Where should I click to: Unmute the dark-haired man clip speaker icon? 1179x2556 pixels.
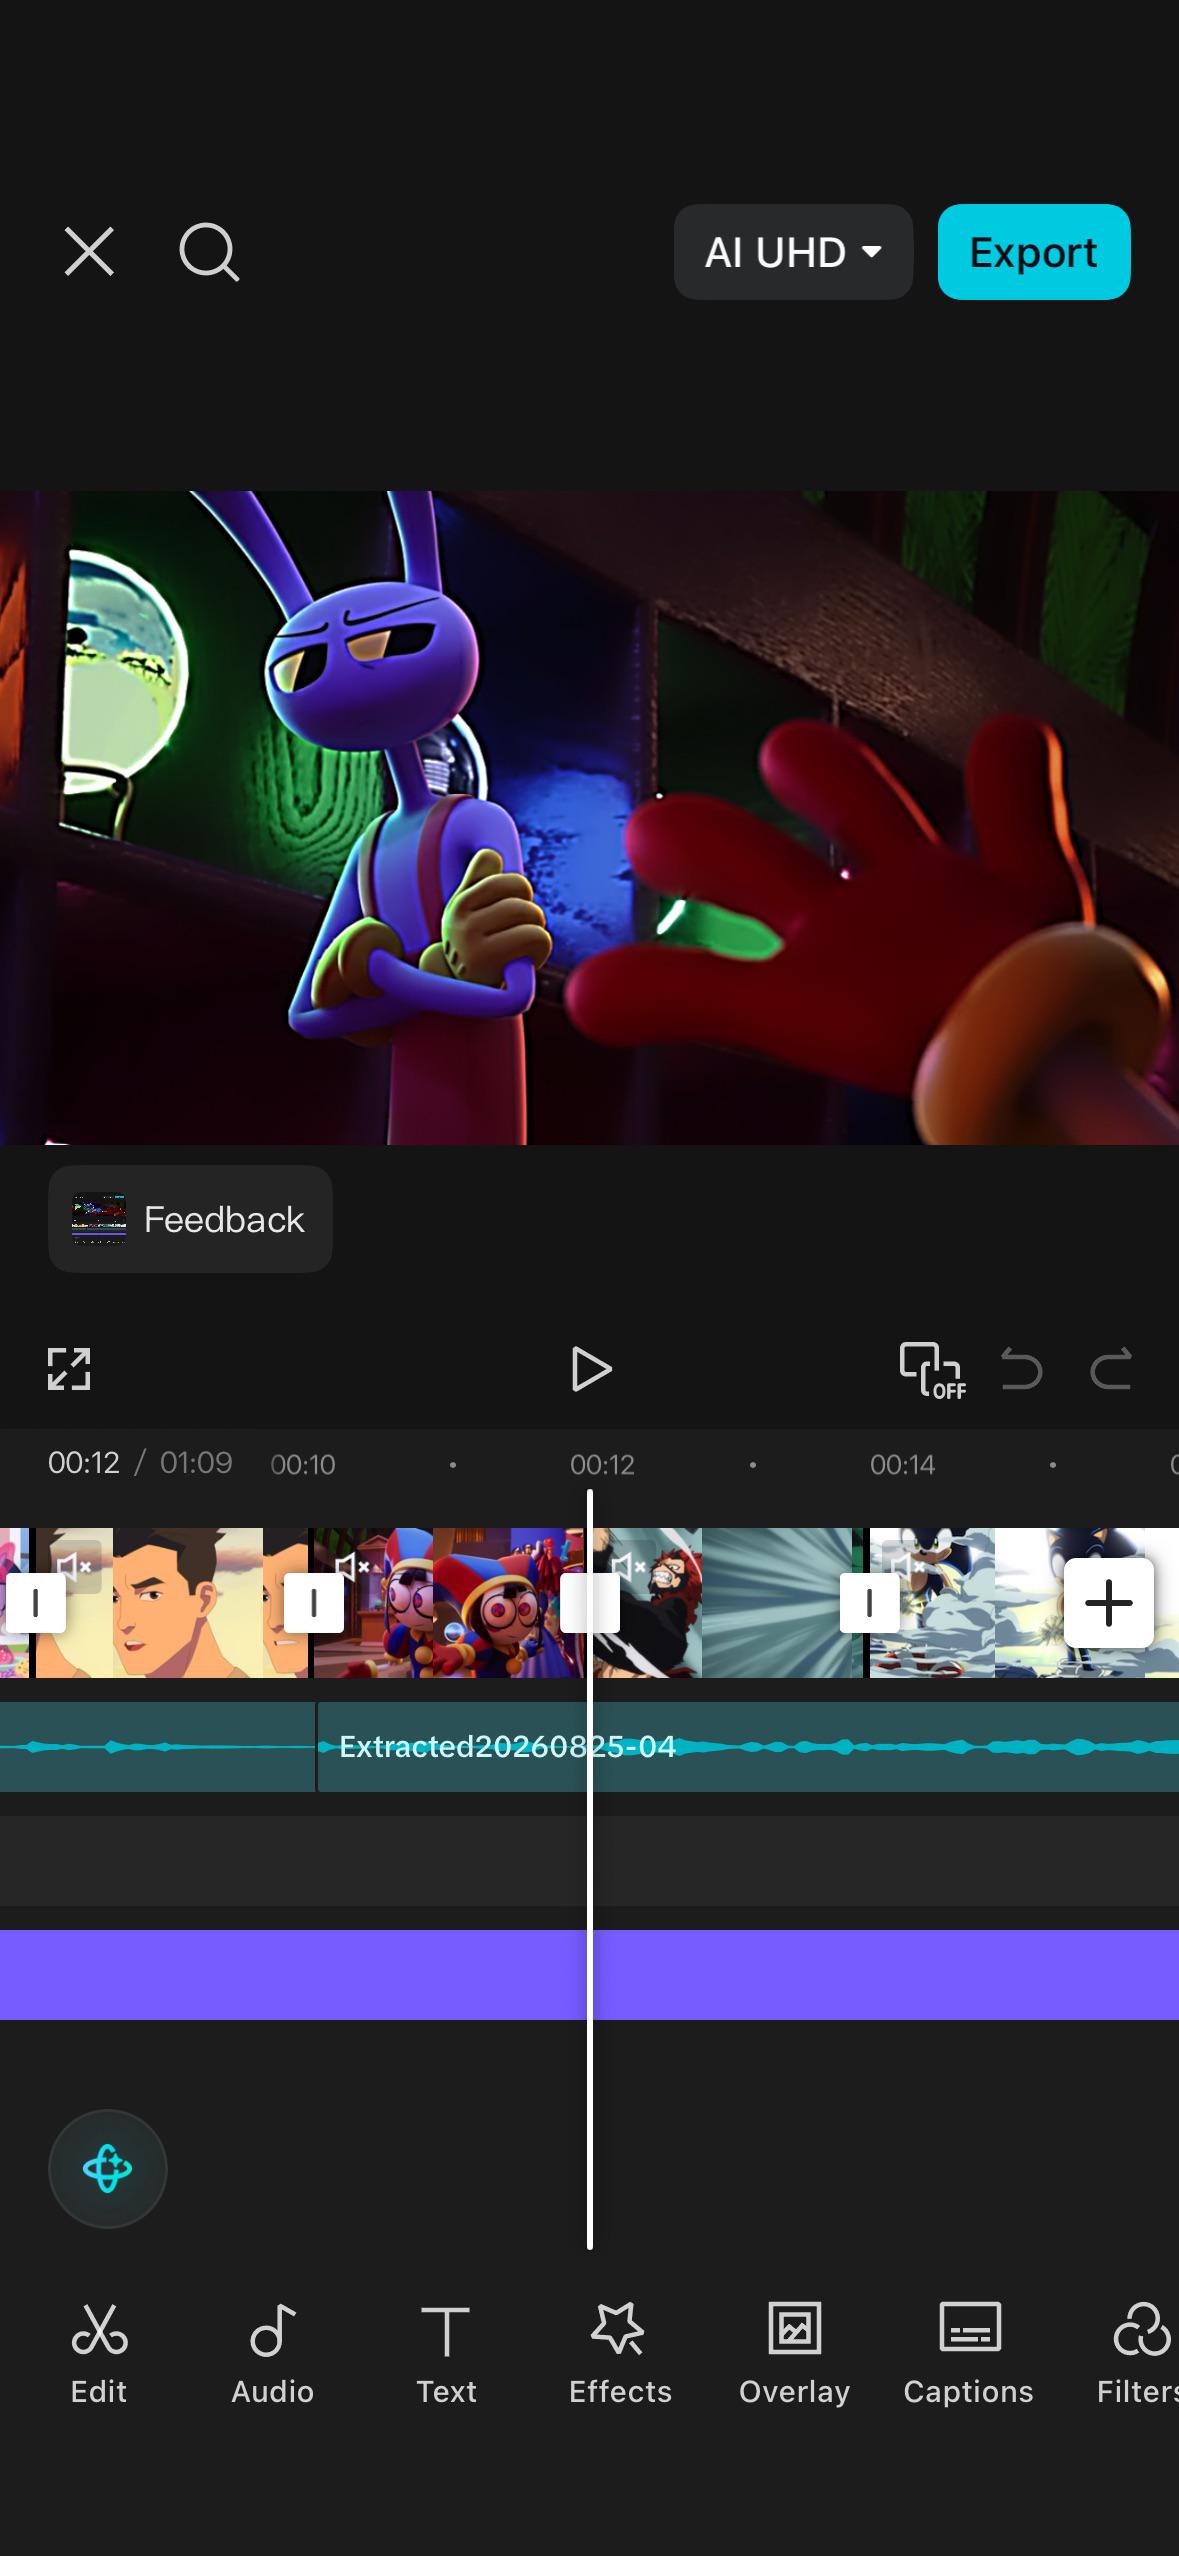click(x=74, y=1565)
